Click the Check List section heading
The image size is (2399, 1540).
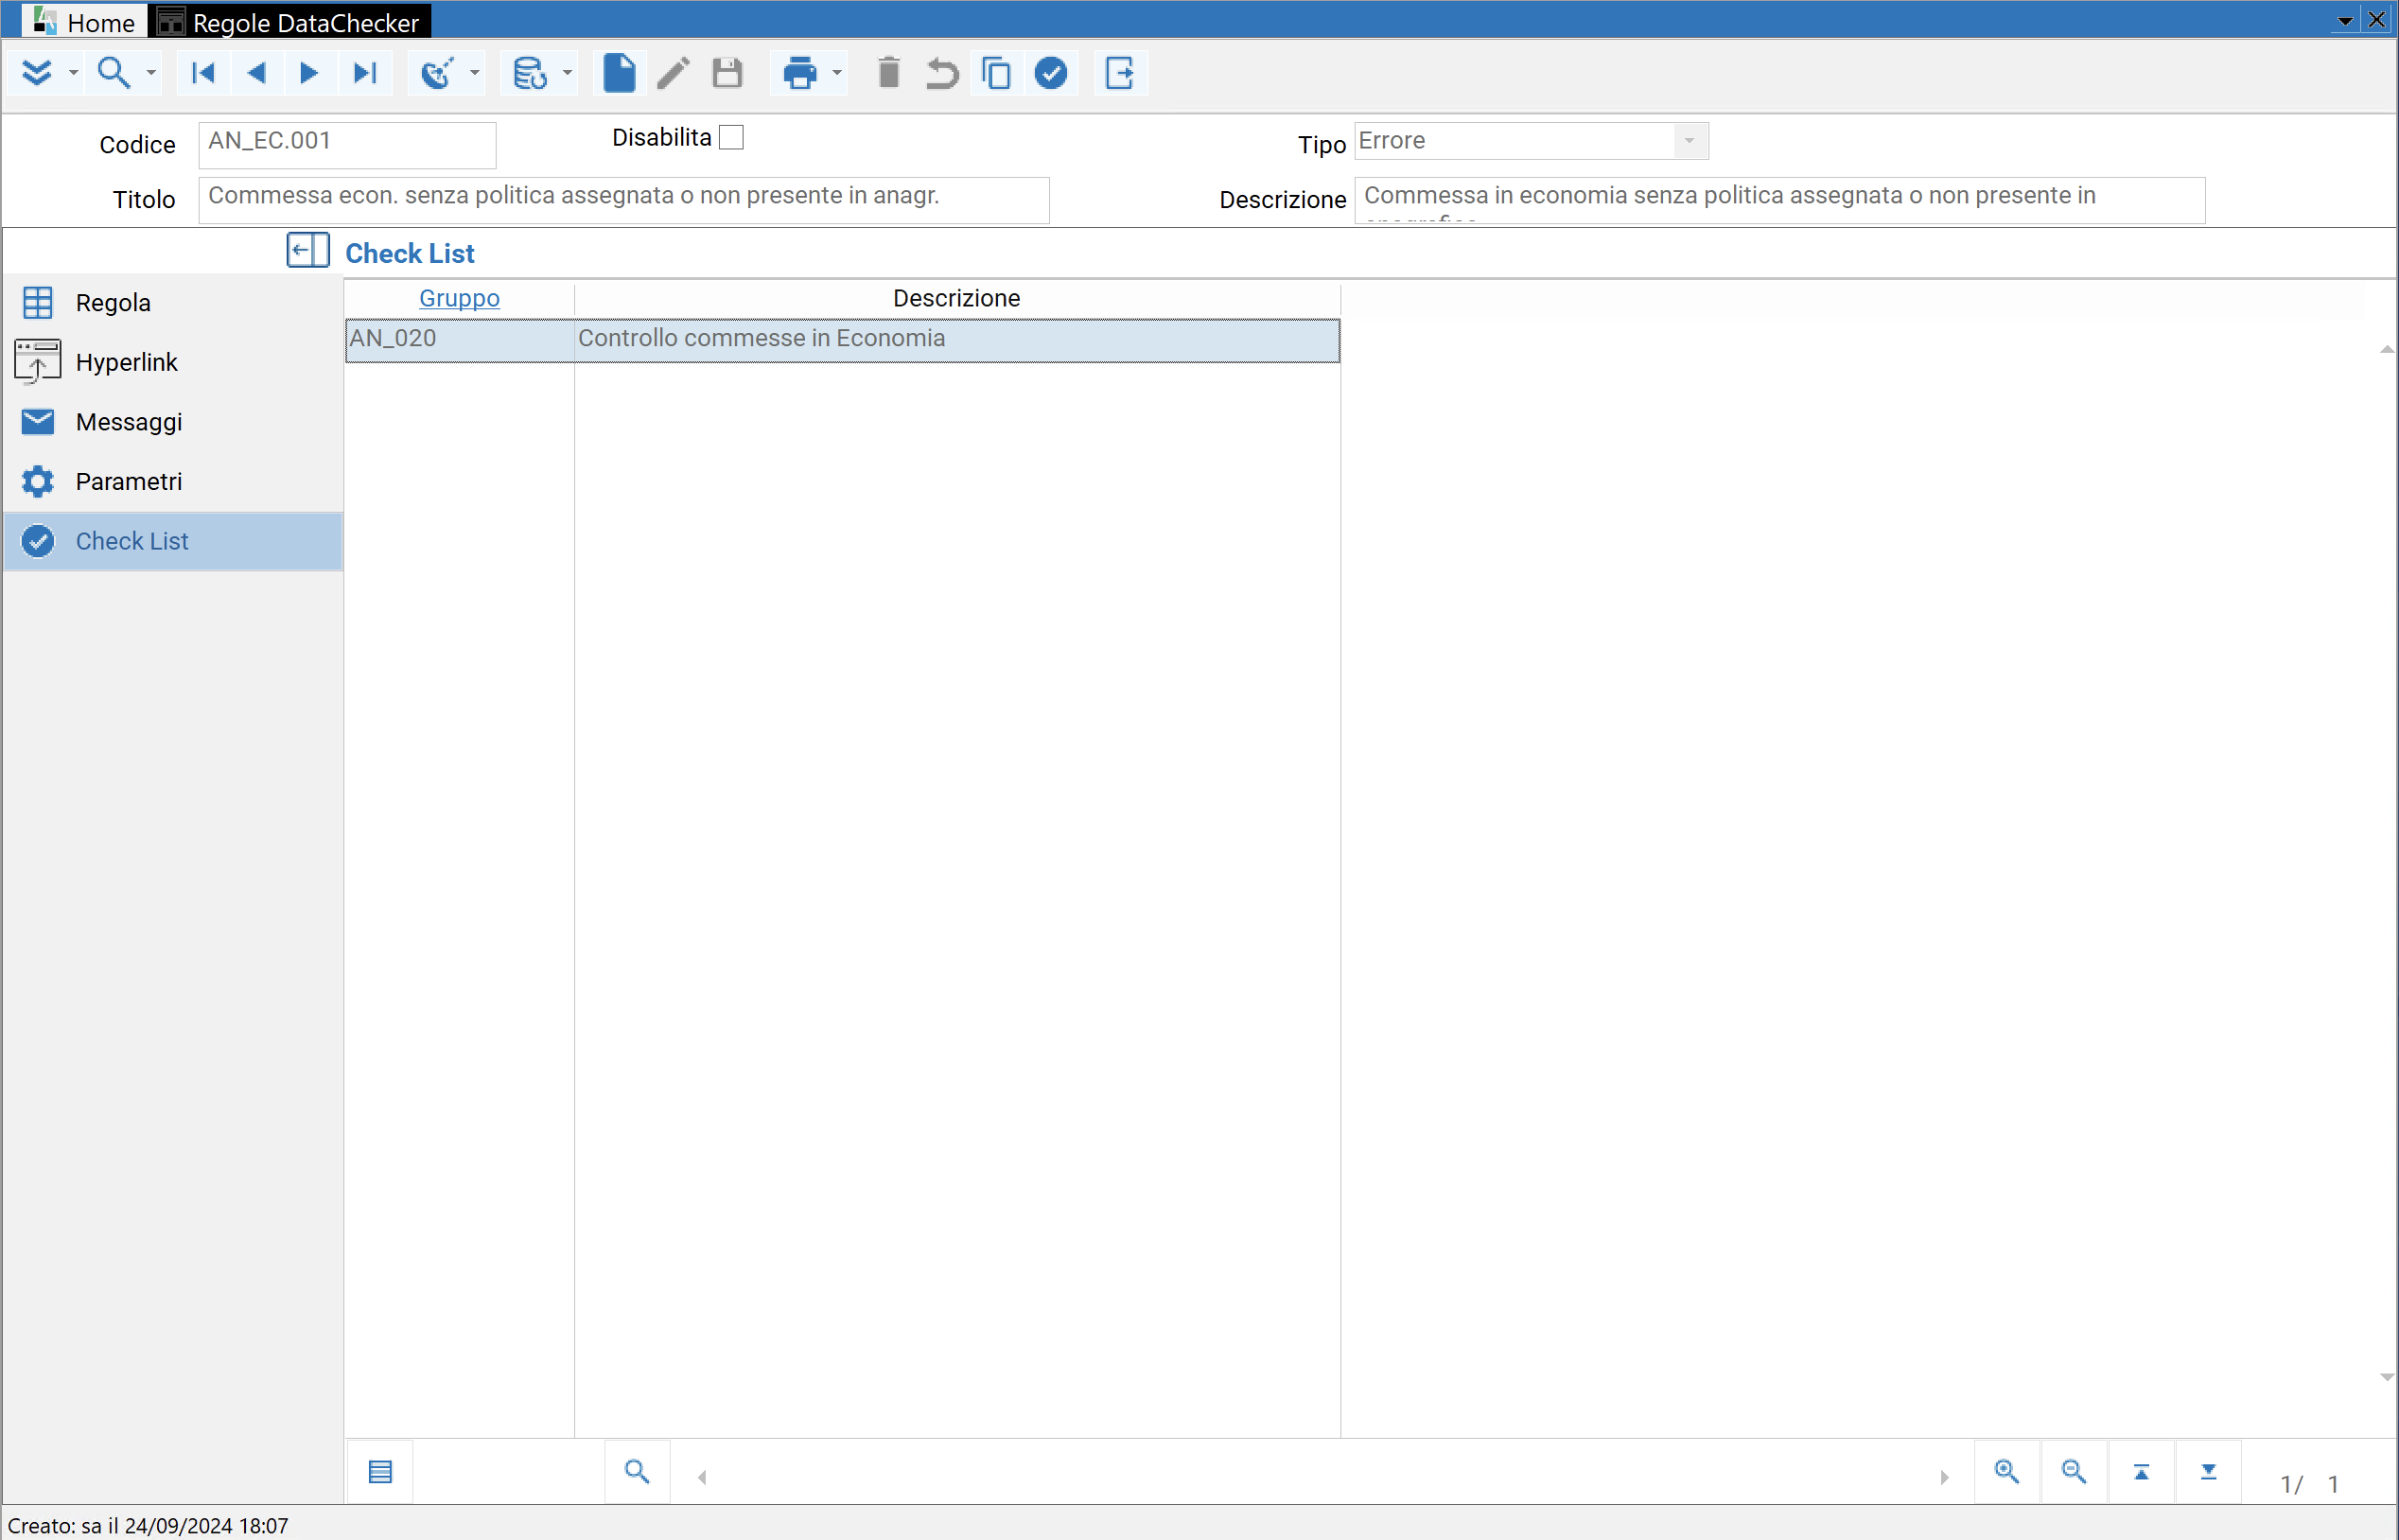coord(410,253)
